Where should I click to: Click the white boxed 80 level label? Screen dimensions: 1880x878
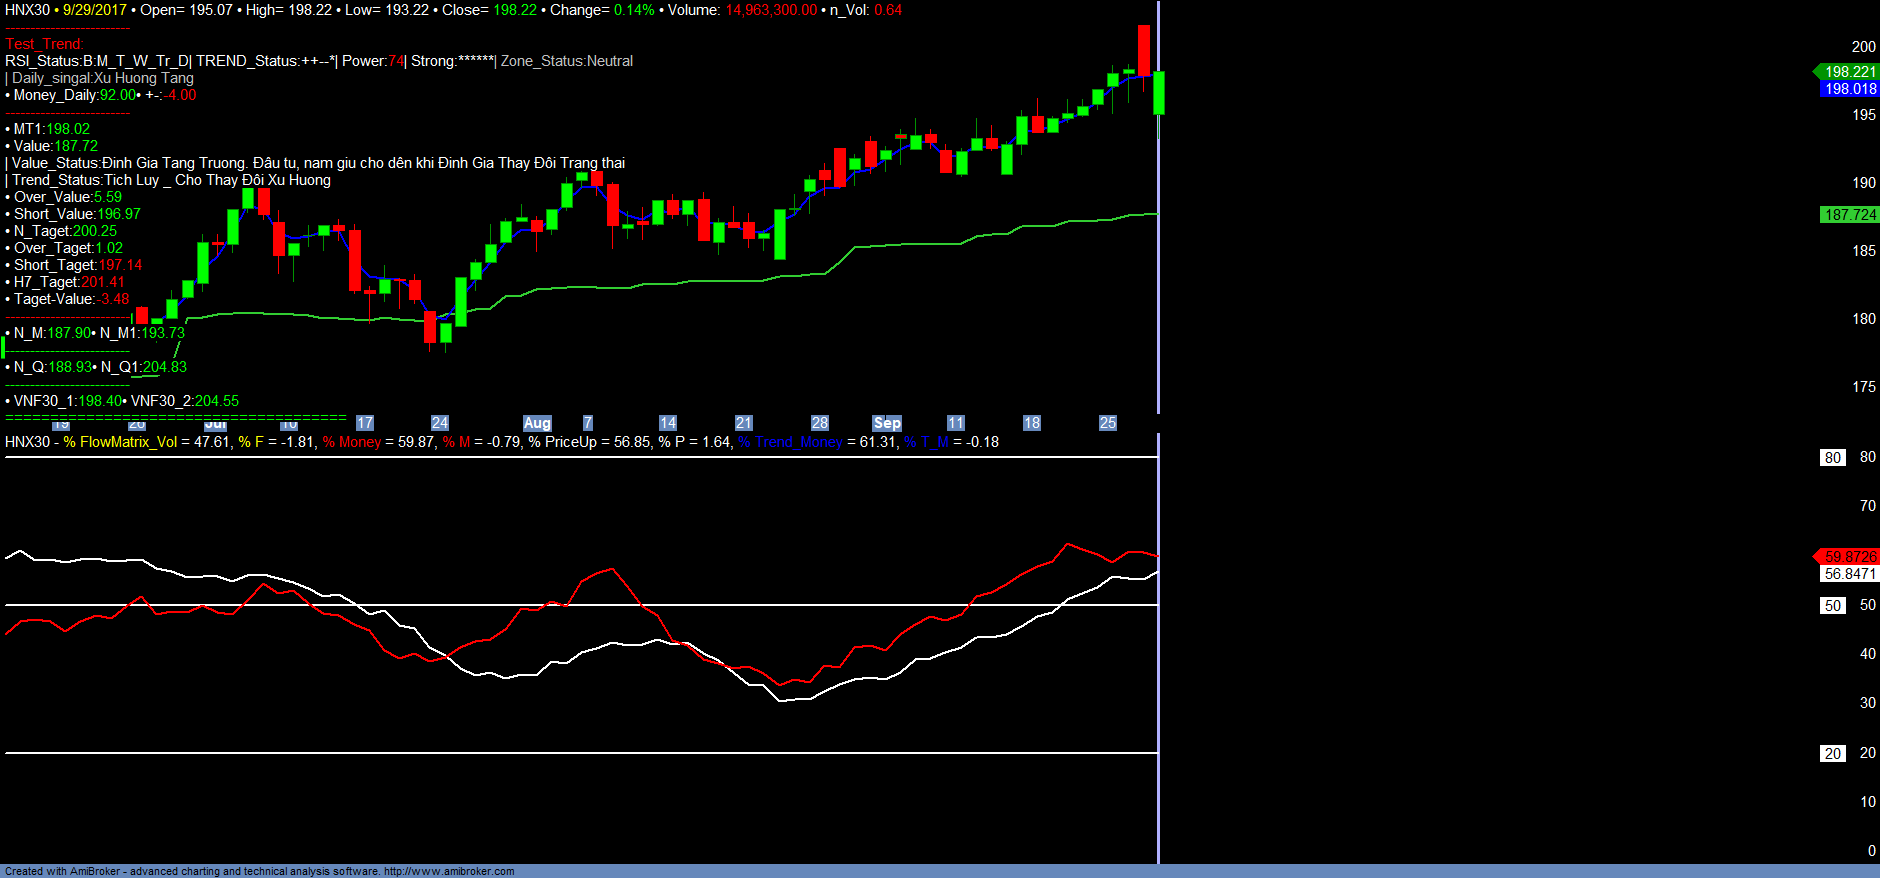point(1832,458)
